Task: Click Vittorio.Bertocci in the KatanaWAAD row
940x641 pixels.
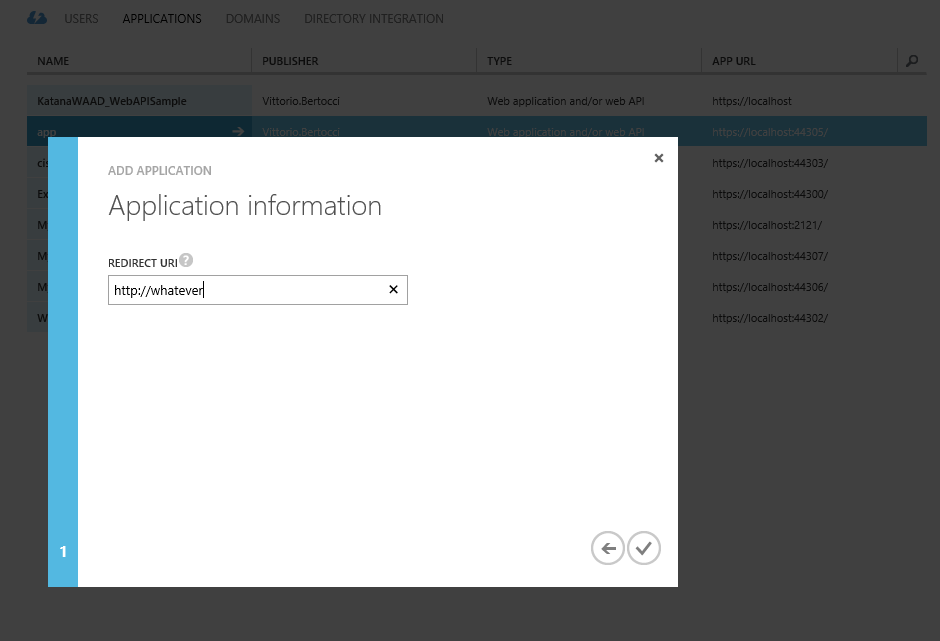Action: [x=301, y=101]
